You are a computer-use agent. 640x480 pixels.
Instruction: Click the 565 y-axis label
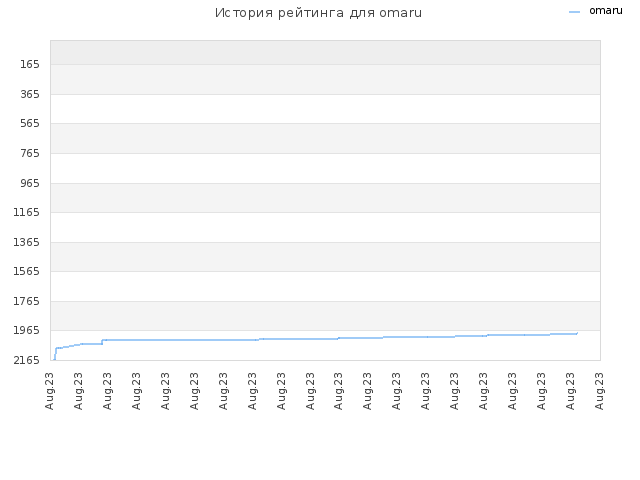(30, 123)
